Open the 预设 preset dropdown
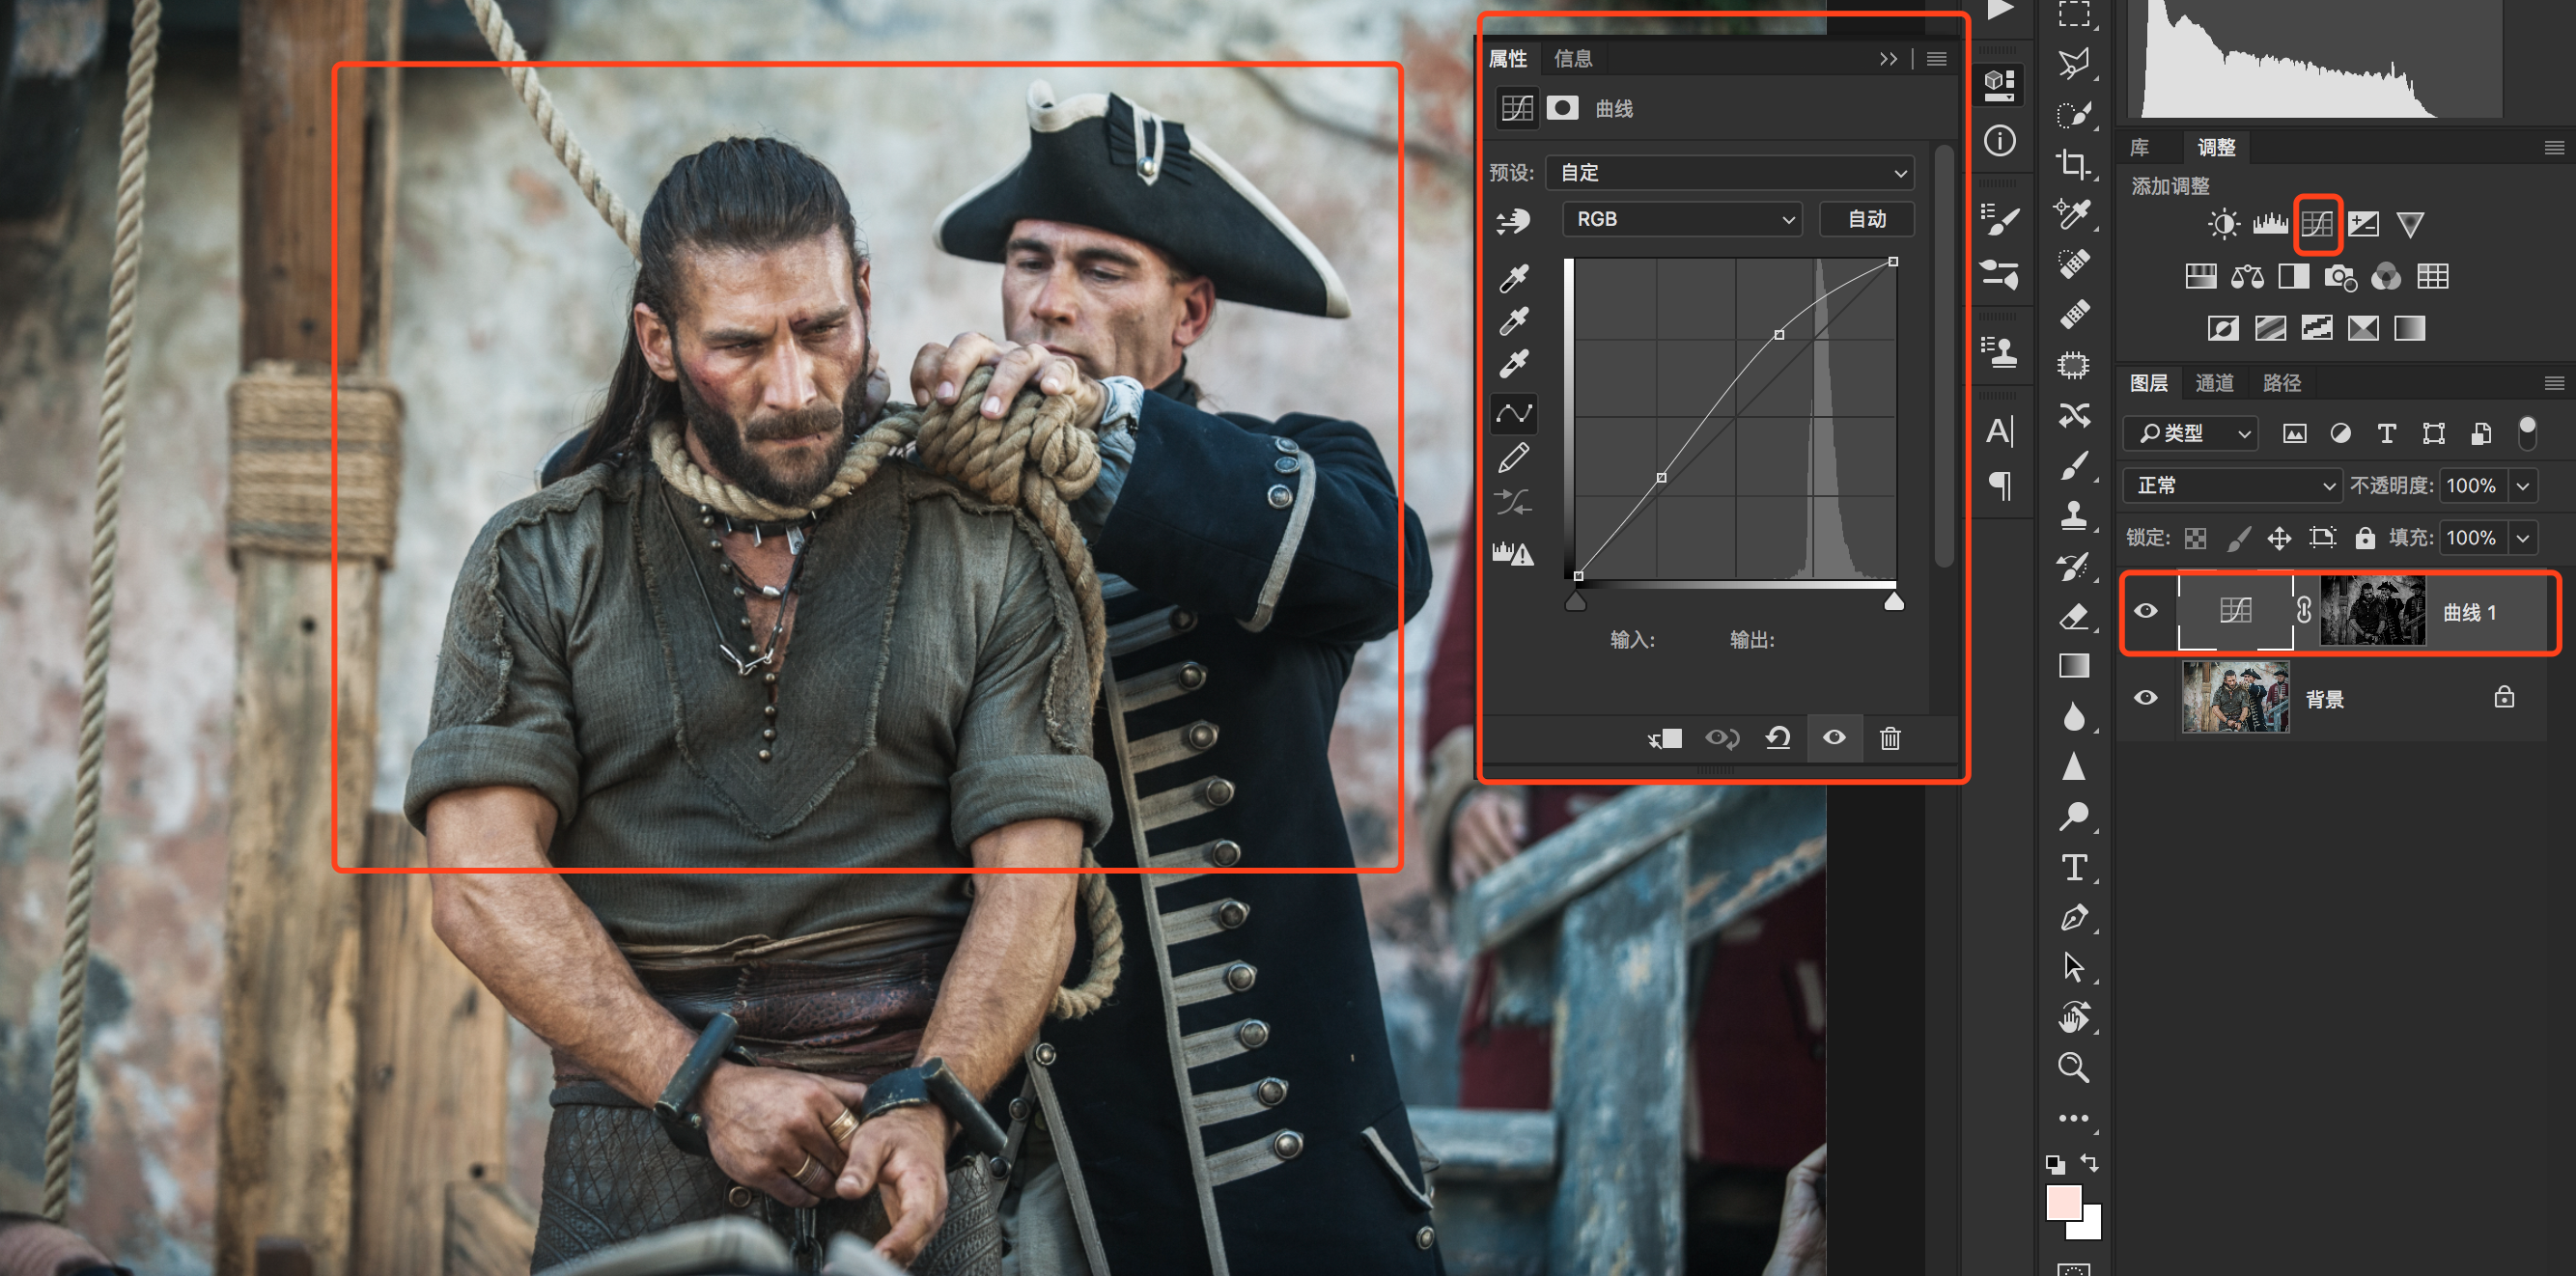The width and height of the screenshot is (2576, 1276). (1730, 173)
